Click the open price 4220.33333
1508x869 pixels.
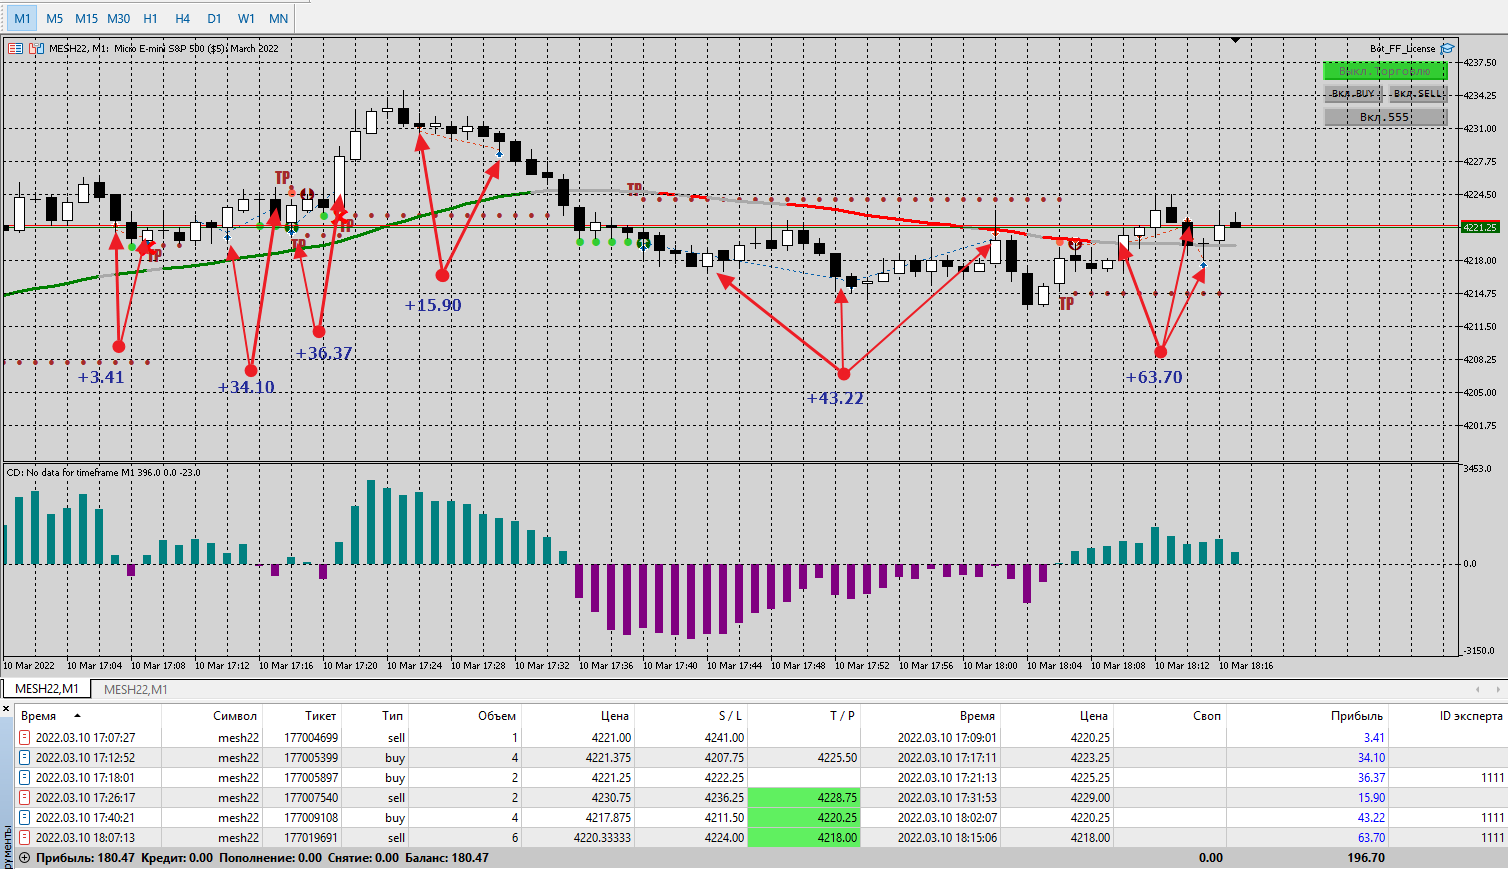point(602,838)
